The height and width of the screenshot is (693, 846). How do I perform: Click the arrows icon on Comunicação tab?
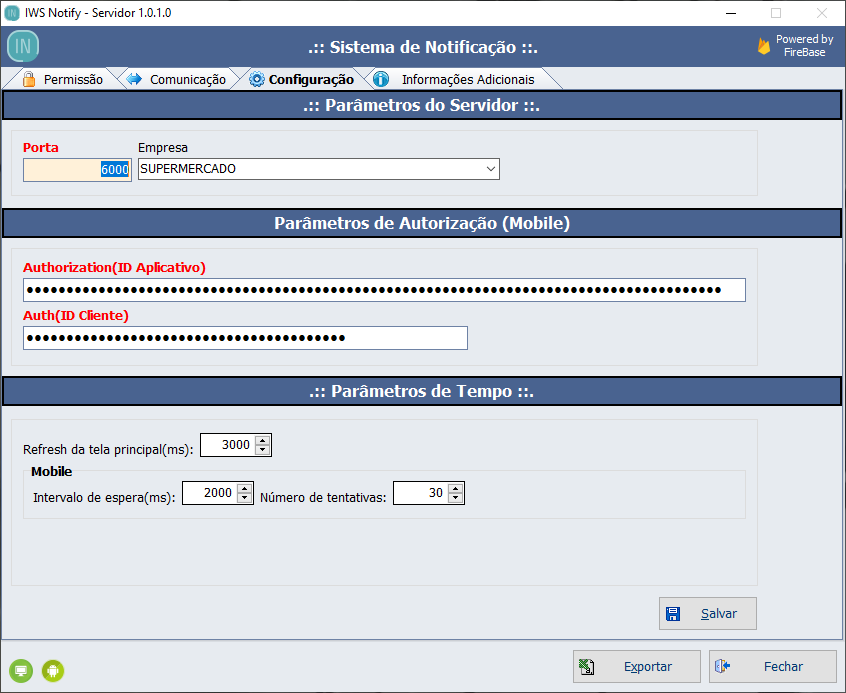pos(135,80)
